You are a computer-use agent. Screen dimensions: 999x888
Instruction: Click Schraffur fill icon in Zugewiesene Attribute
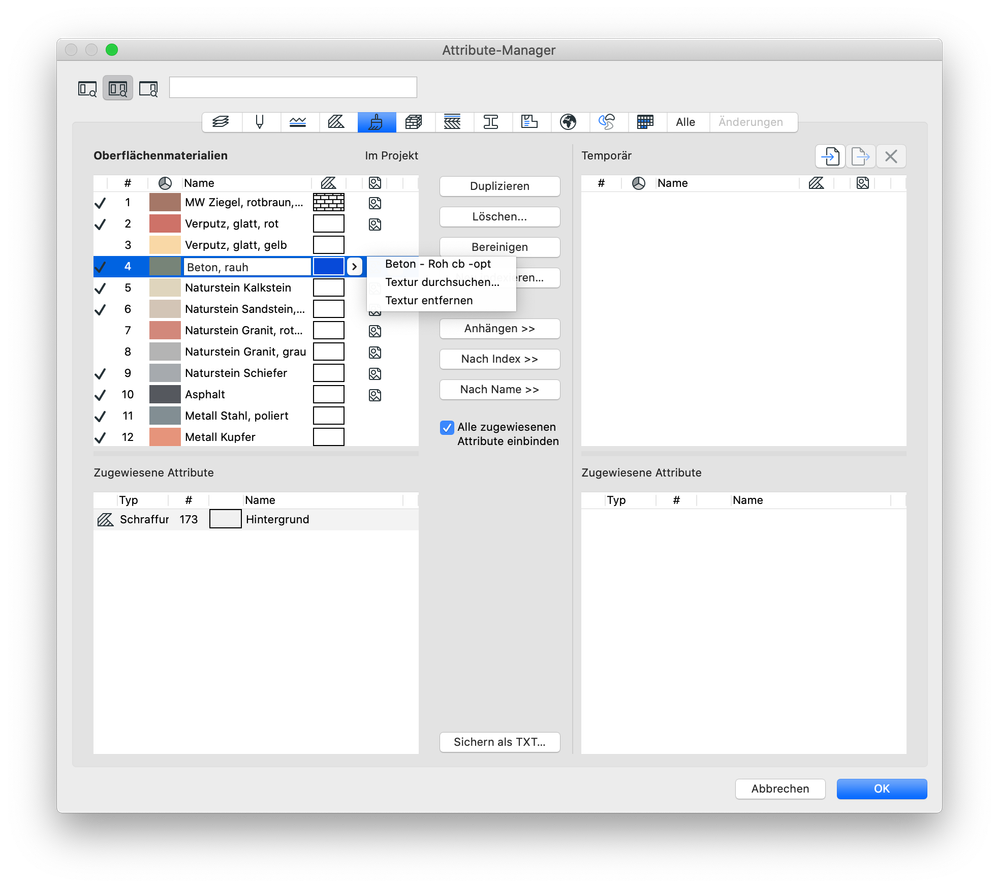tap(105, 520)
